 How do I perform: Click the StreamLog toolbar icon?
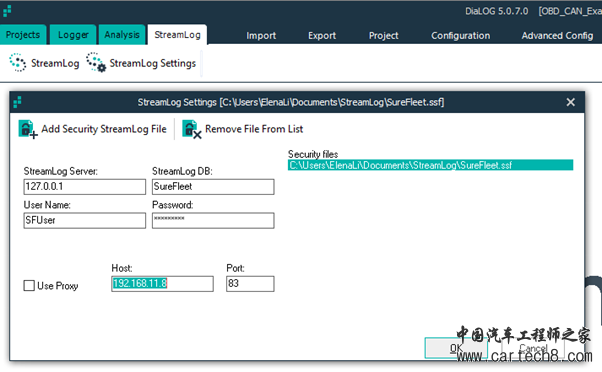(x=18, y=63)
